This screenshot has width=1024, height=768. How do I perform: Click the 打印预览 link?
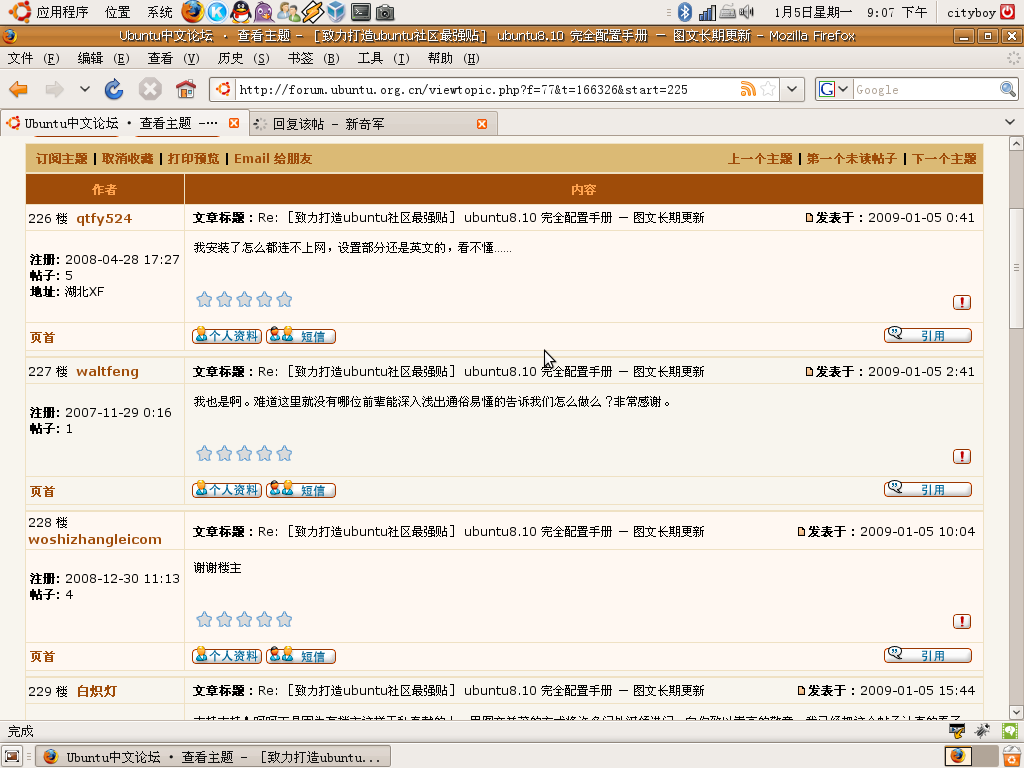[193, 159]
